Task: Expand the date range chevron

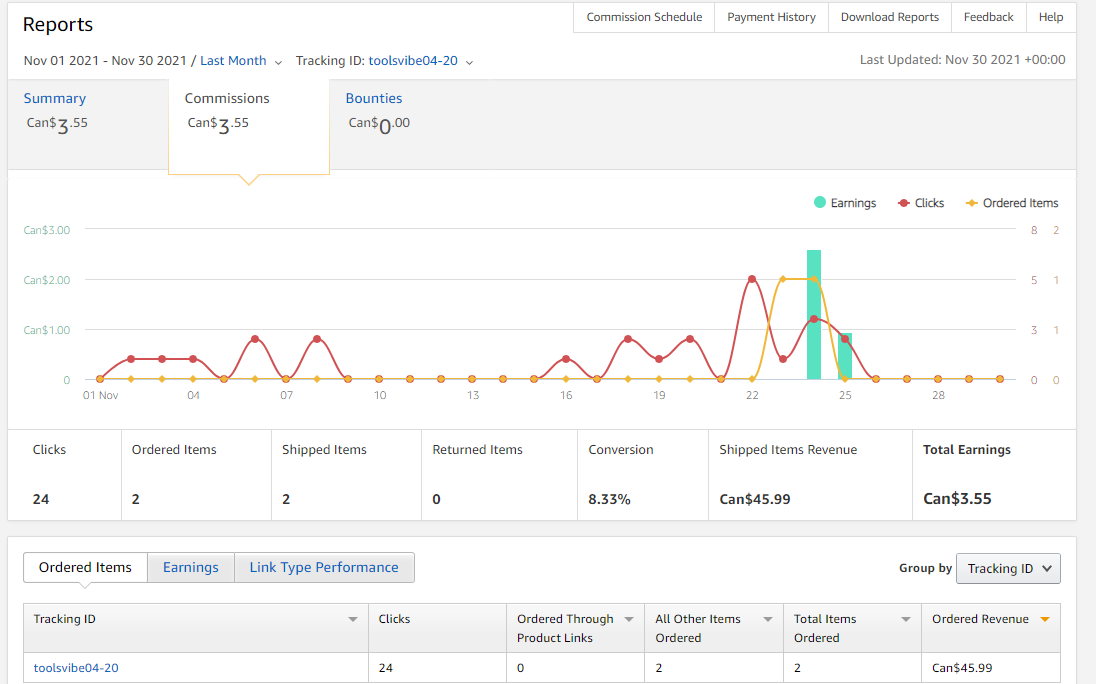Action: coord(278,62)
